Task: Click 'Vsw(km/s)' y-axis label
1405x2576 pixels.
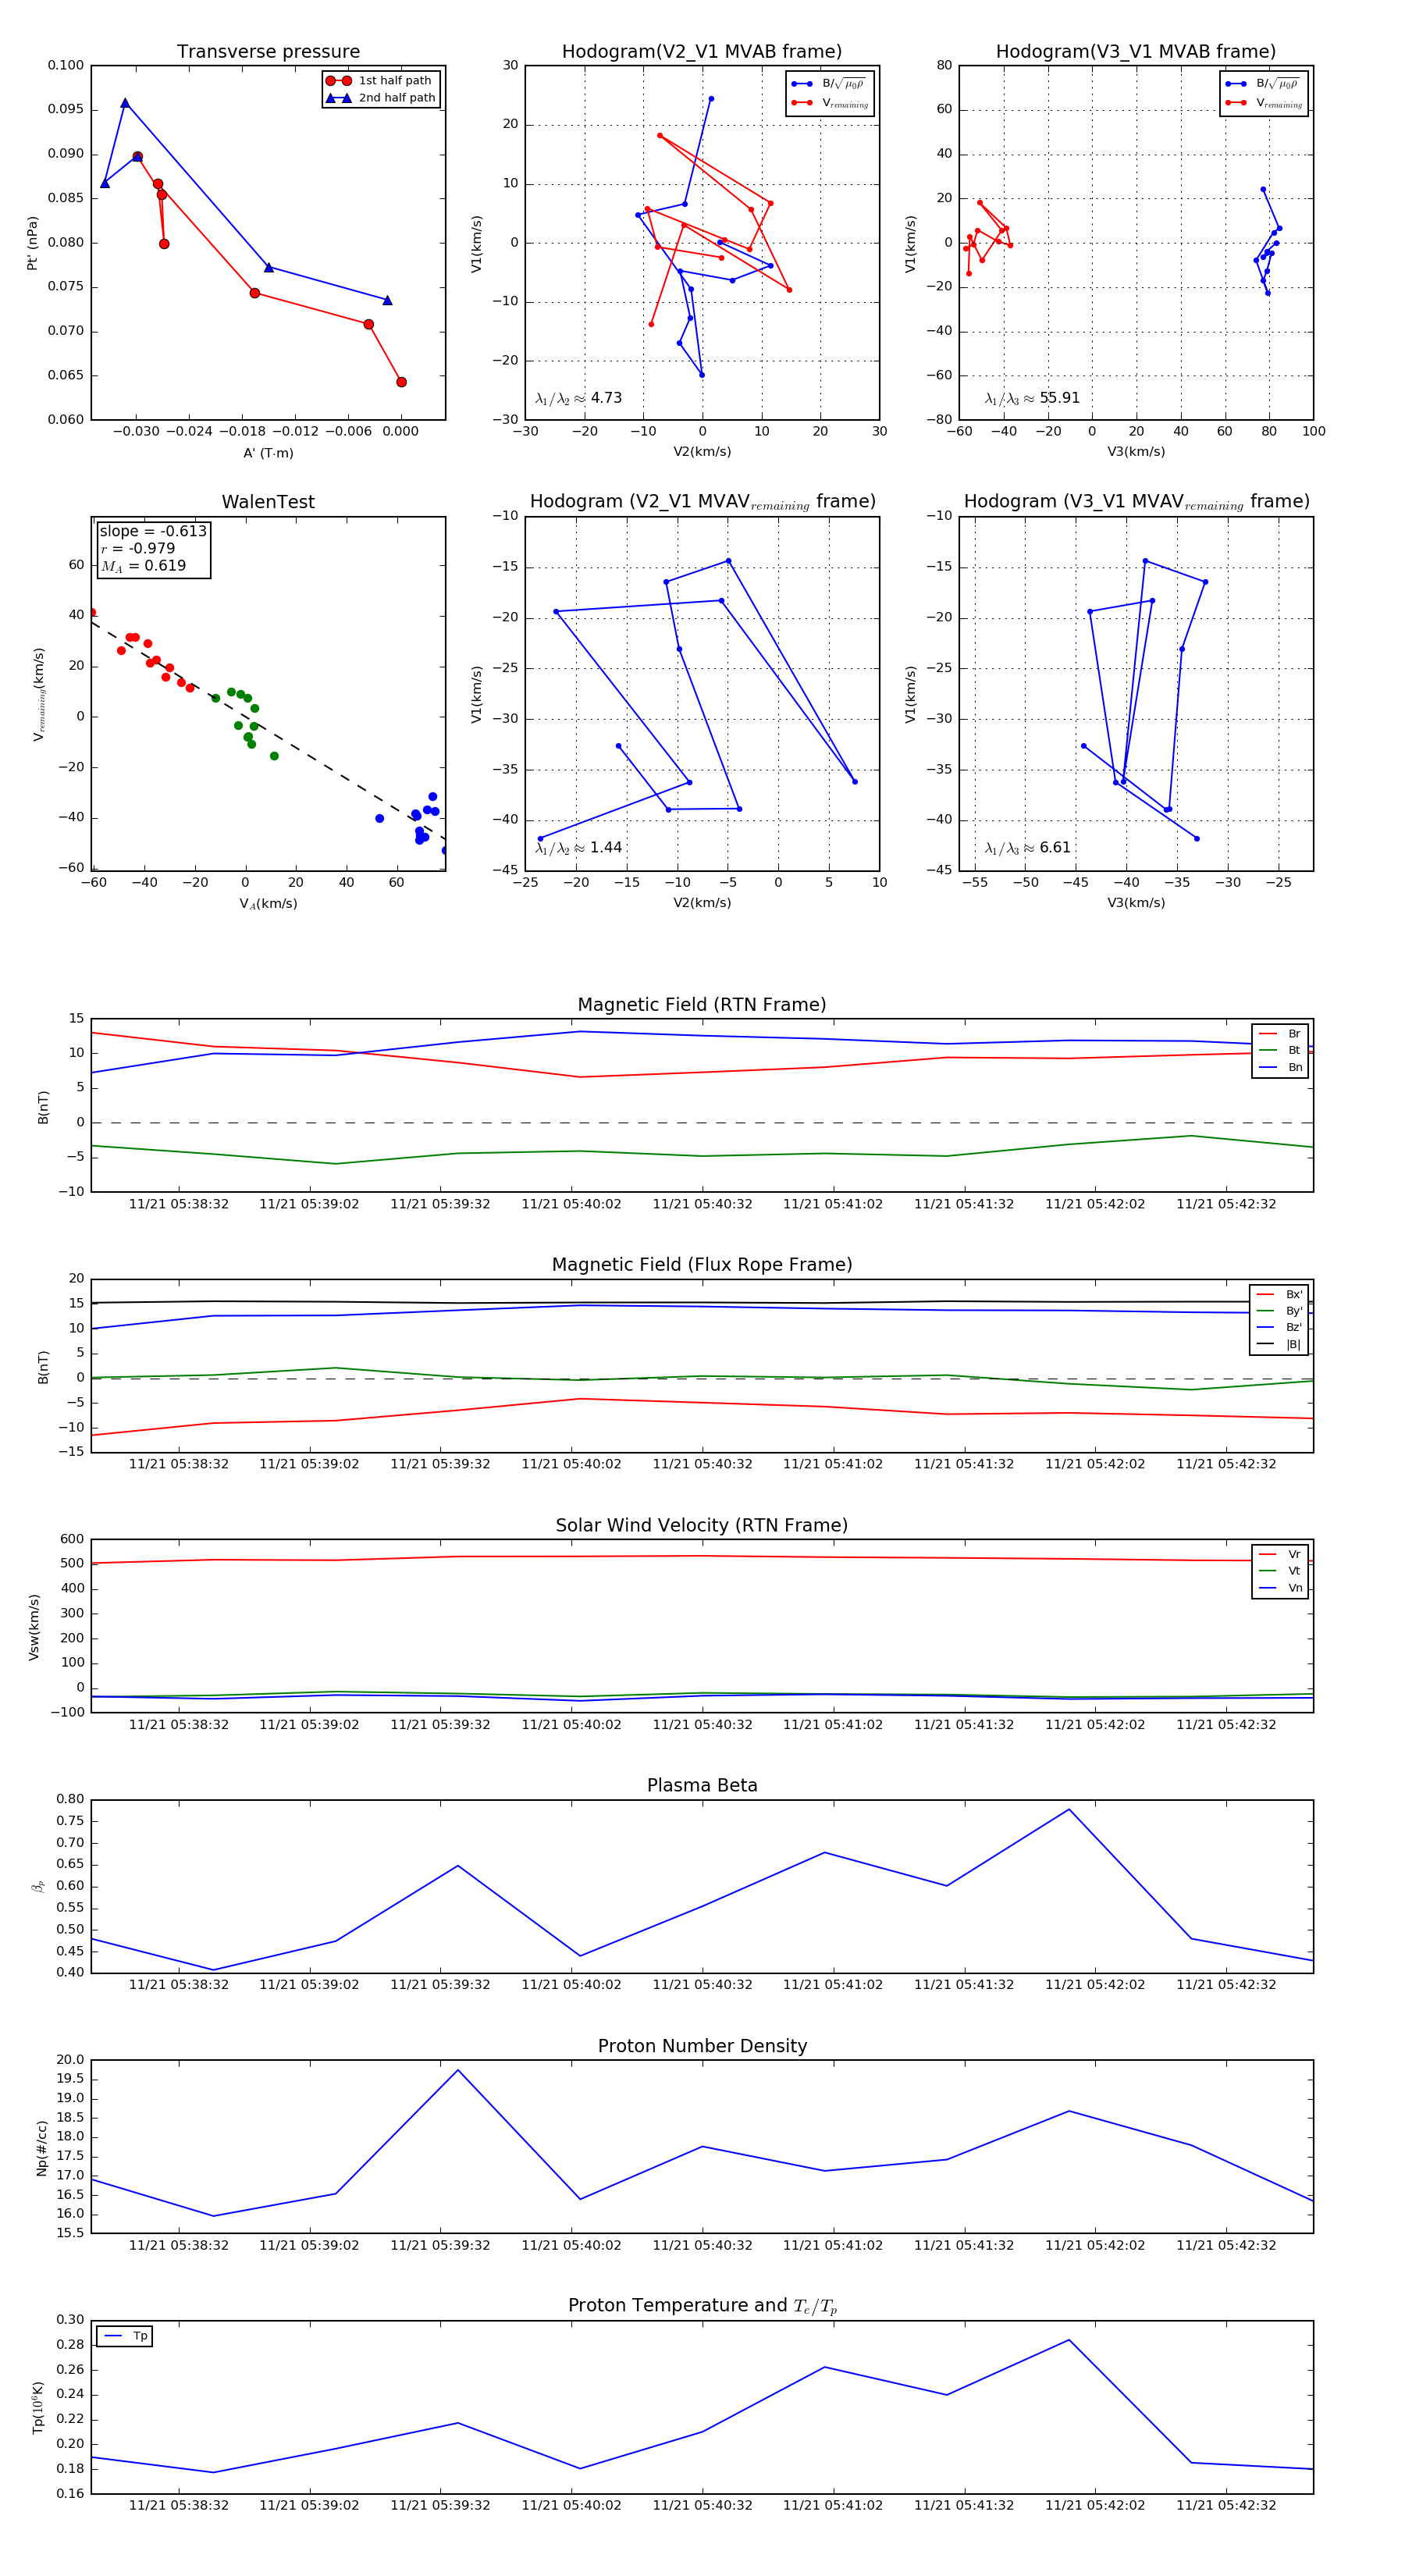Action: [34, 1628]
